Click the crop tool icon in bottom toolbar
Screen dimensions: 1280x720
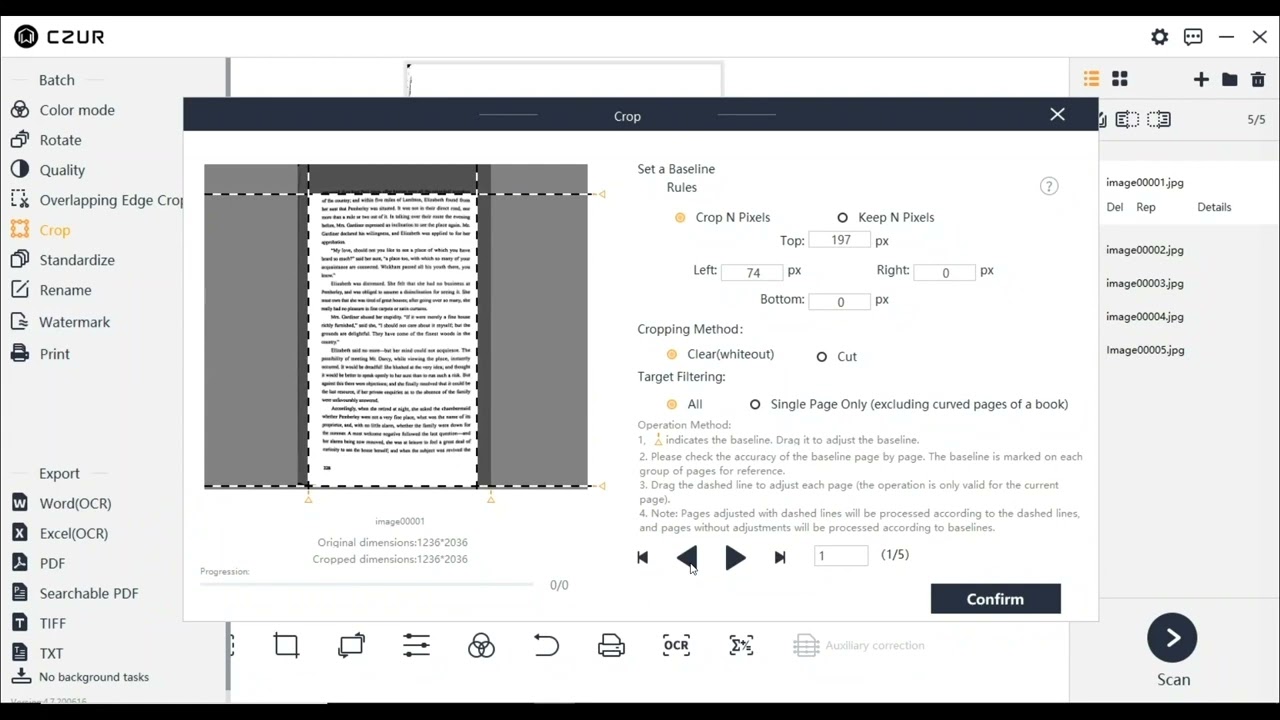point(286,646)
